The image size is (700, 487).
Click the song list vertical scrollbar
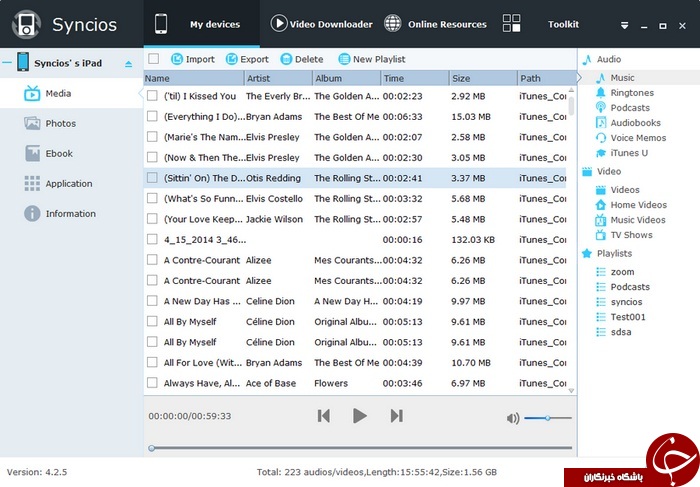(x=571, y=106)
